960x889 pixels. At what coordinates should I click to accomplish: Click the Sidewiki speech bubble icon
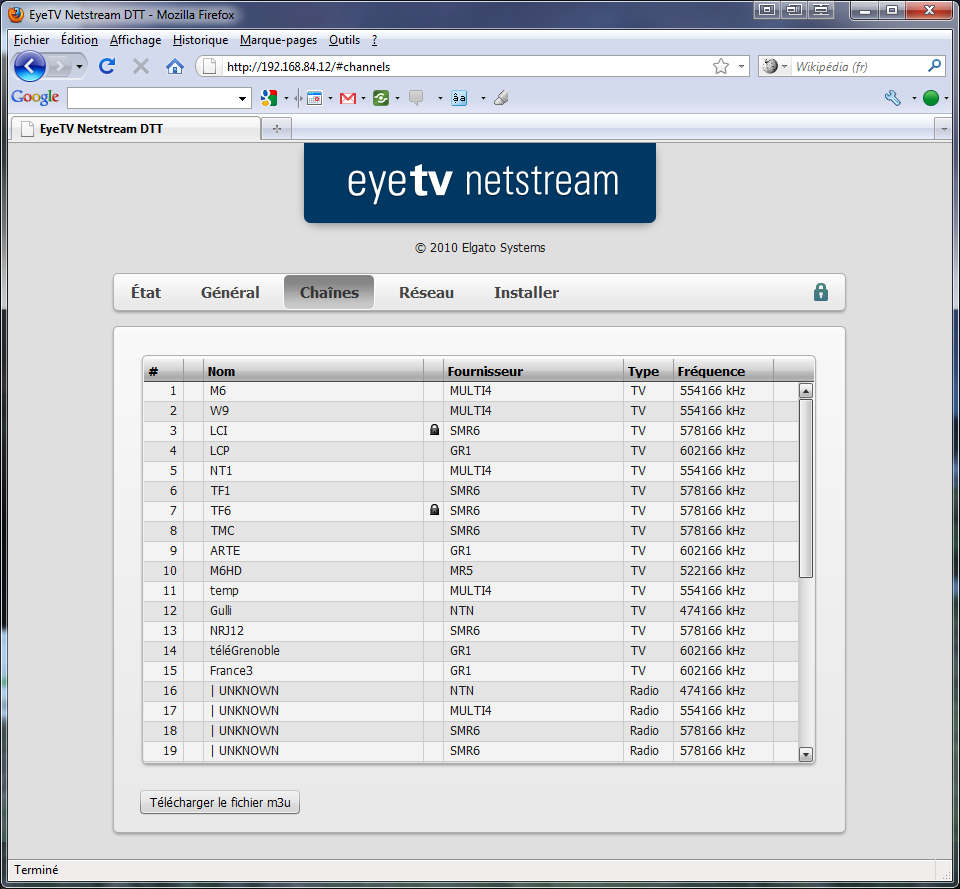pyautogui.click(x=416, y=98)
